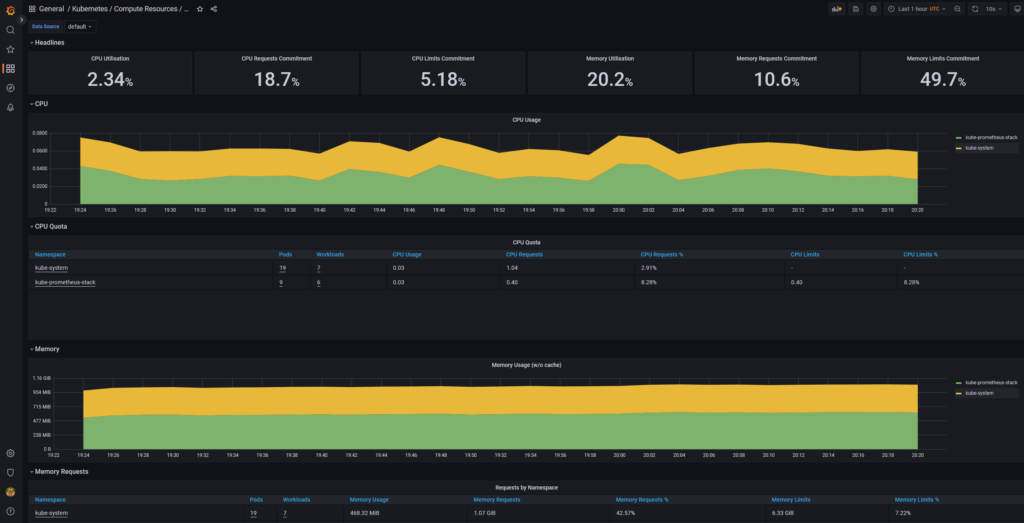Sort by Memory Requests % column header
This screenshot has height=523, width=1024.
(x=642, y=499)
